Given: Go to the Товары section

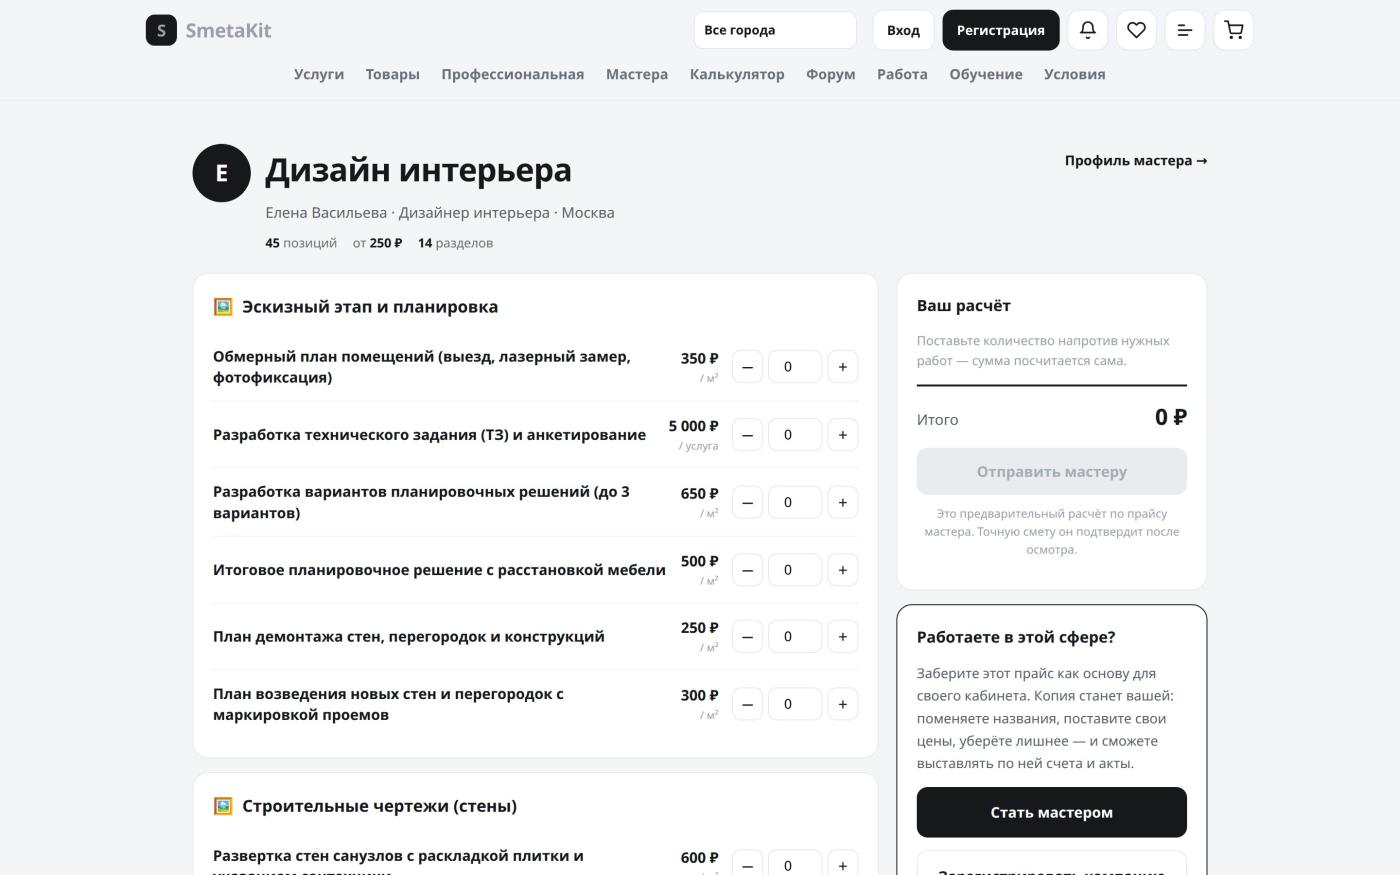Looking at the screenshot, I should 393,74.
